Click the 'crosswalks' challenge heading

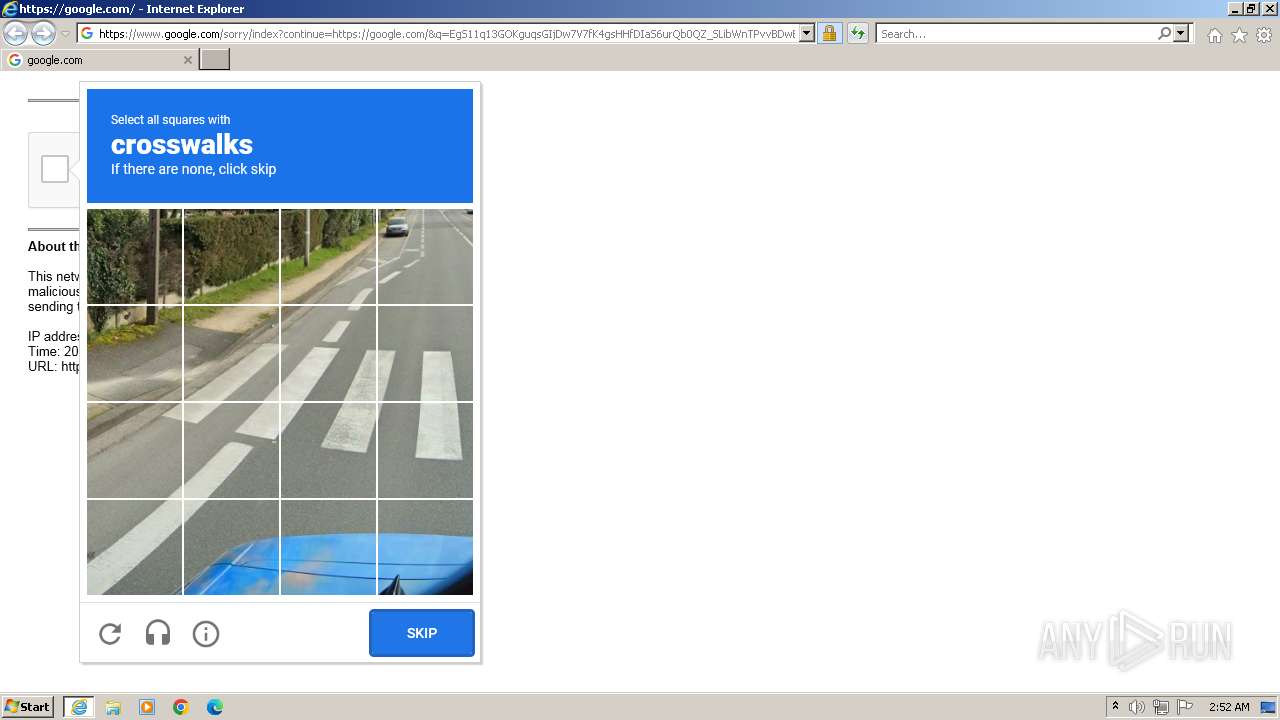coord(182,144)
